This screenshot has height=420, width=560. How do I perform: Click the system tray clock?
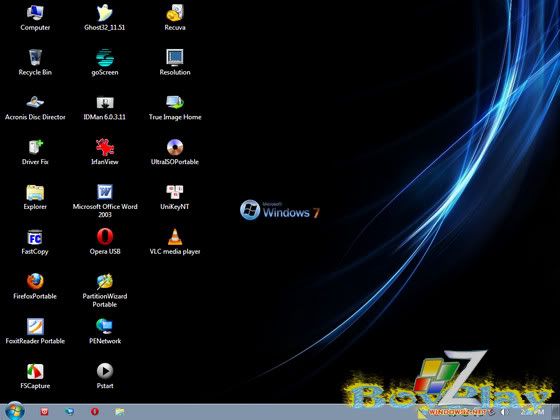pos(532,412)
